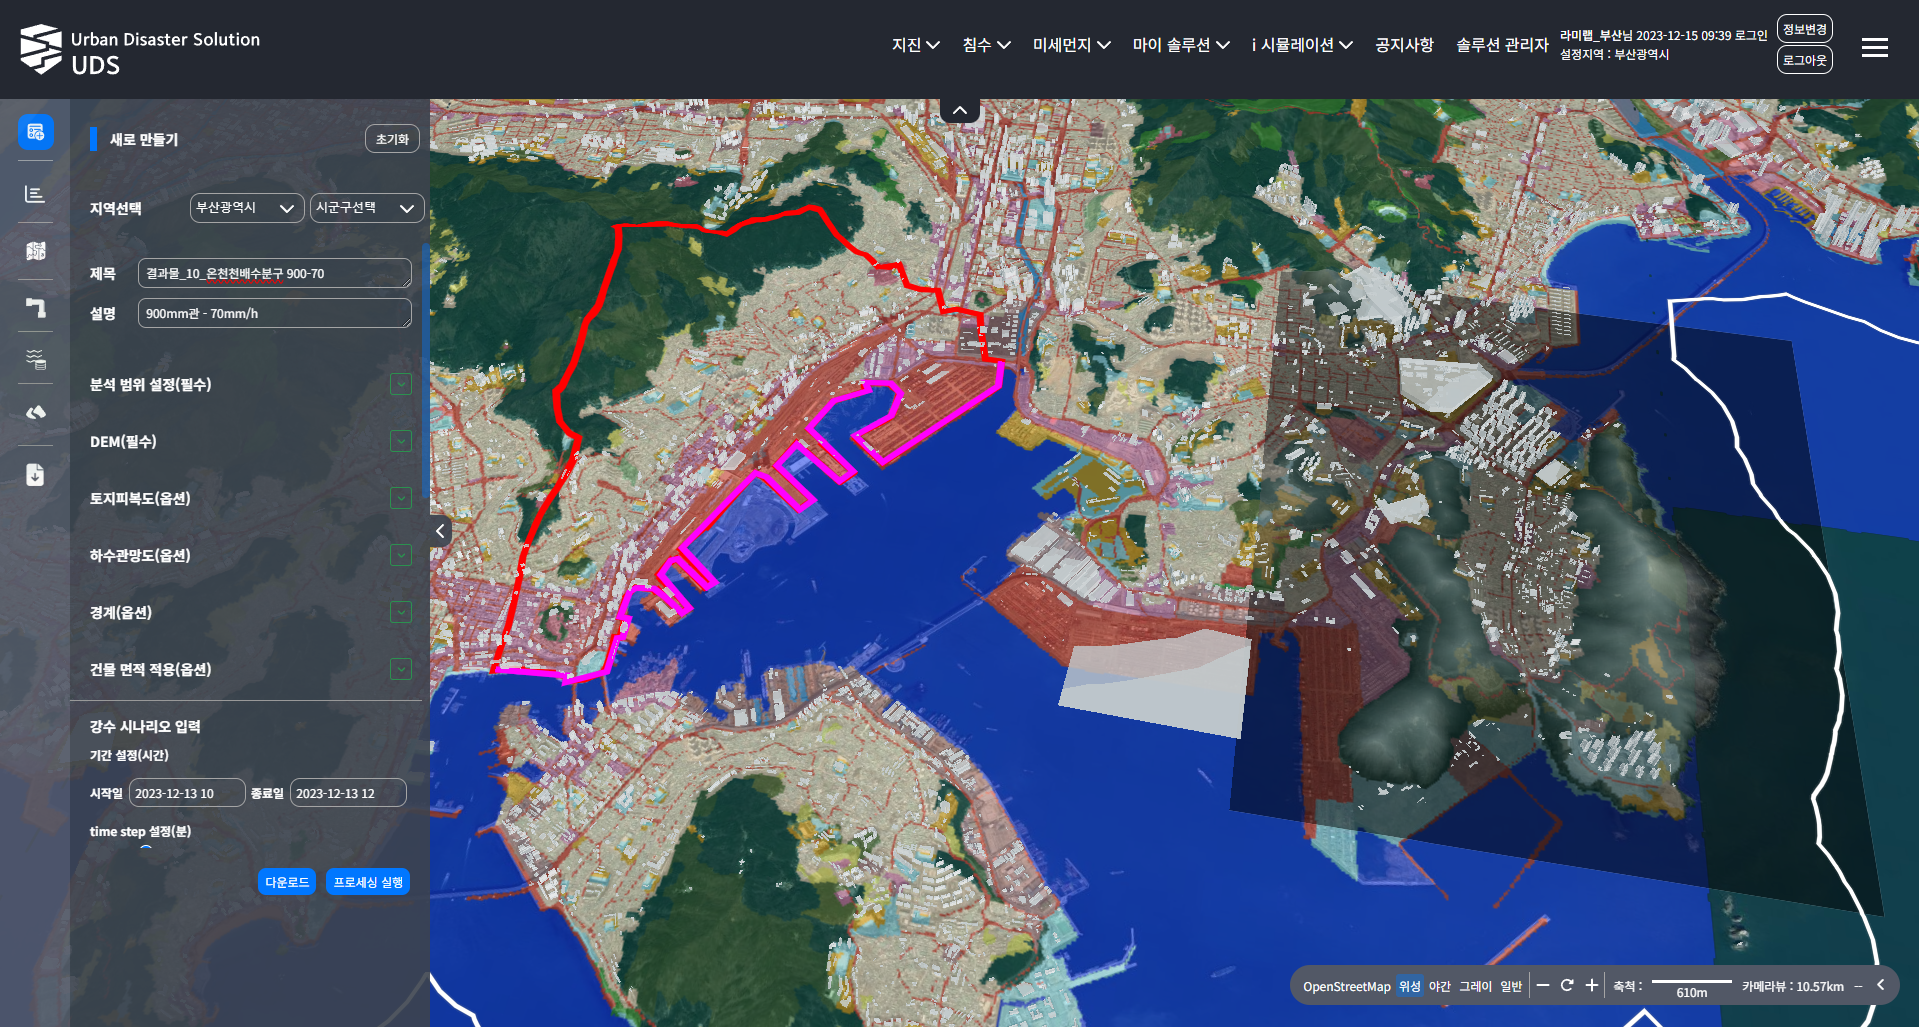Open the water level data icon in the sidebar

[36, 359]
